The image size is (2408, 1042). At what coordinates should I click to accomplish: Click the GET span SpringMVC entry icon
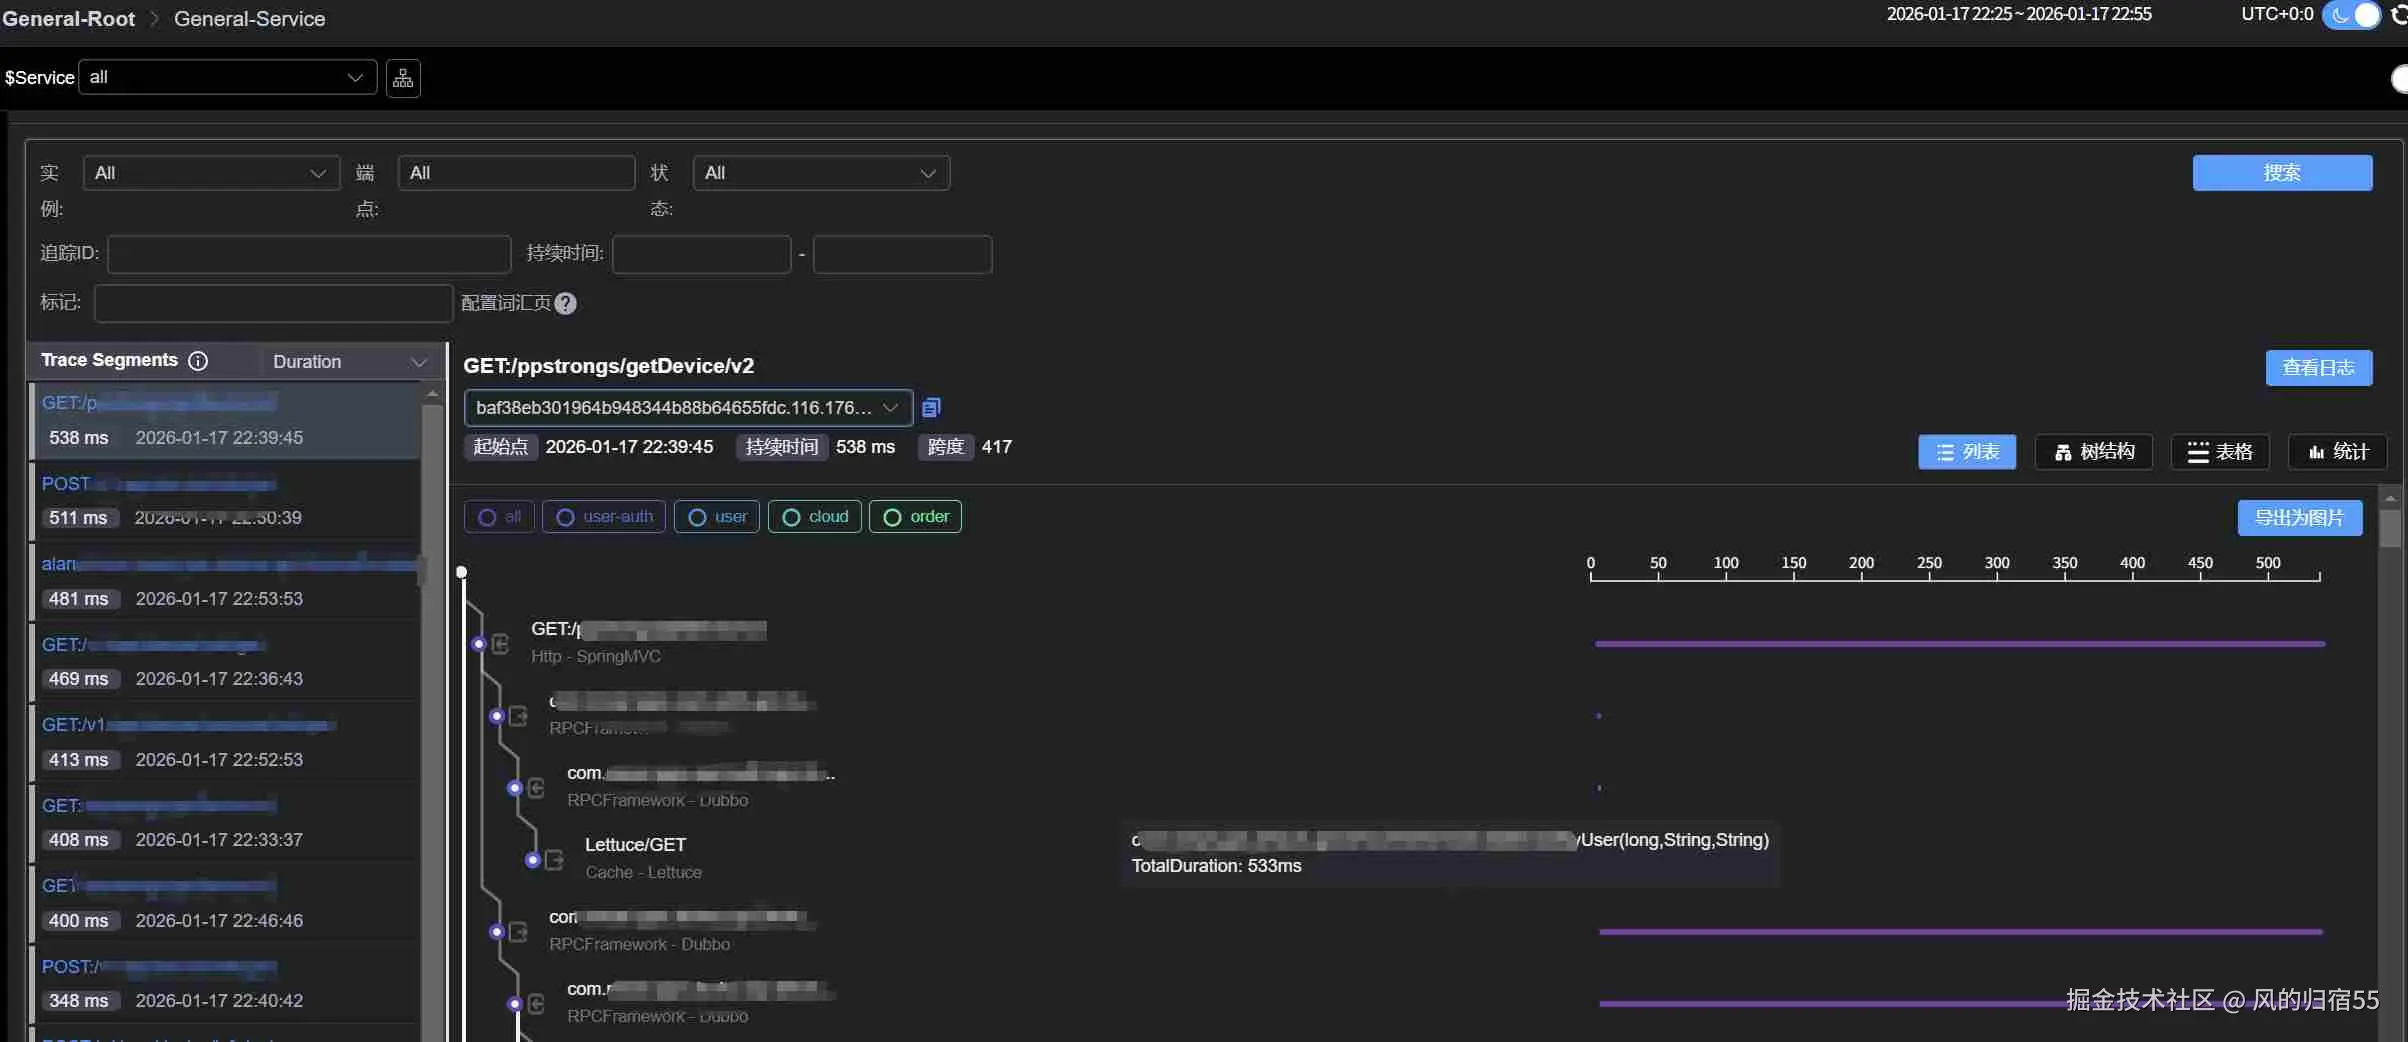[501, 644]
